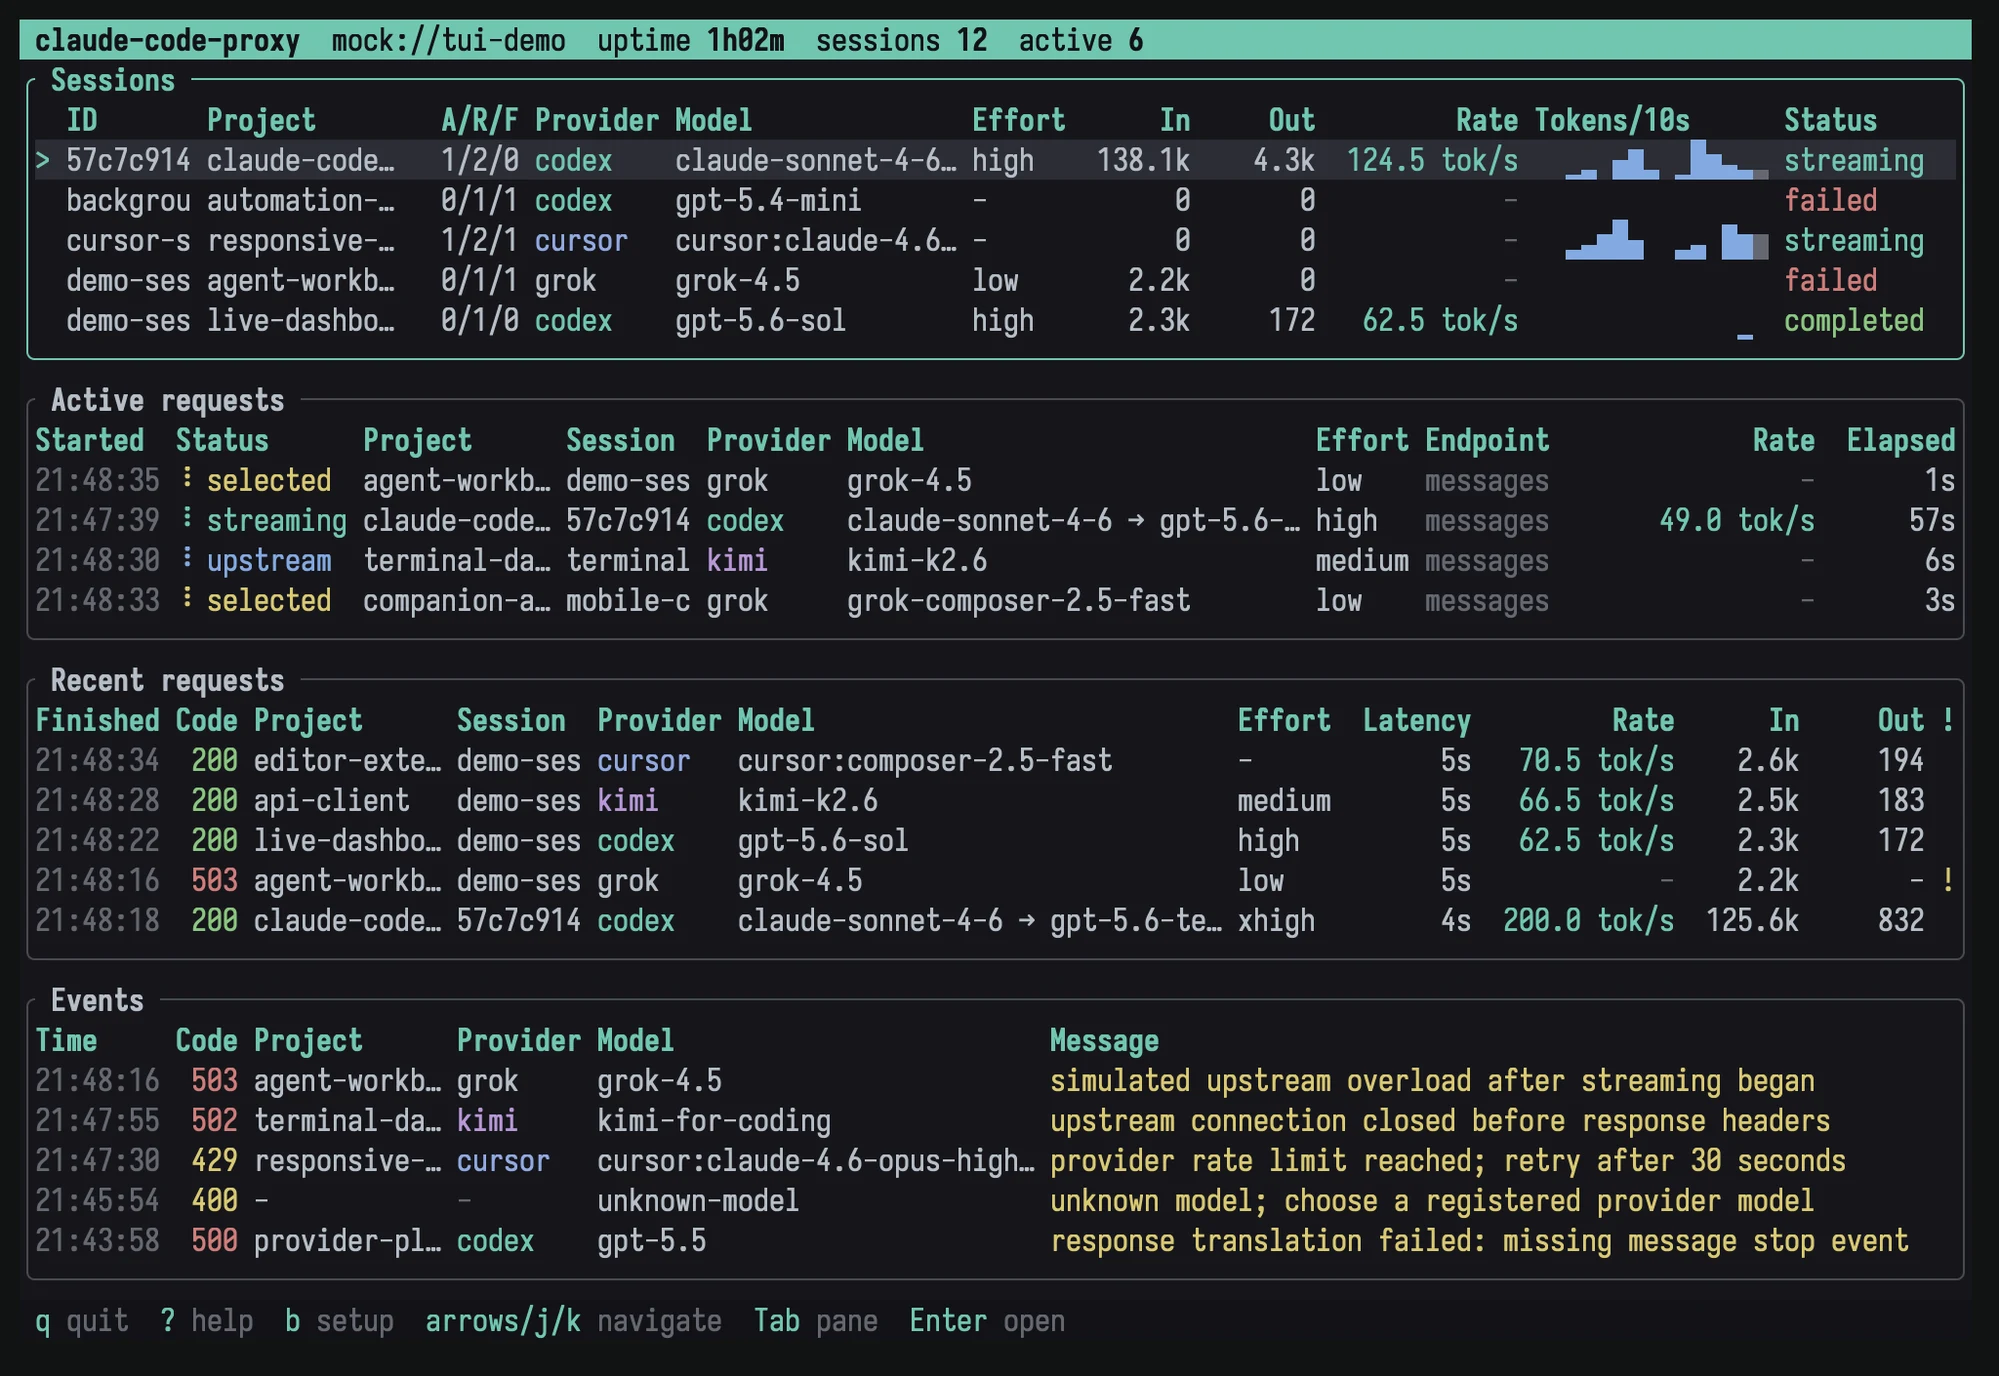Click the '125.6k' input value
The image size is (1999, 1376).
(1752, 921)
